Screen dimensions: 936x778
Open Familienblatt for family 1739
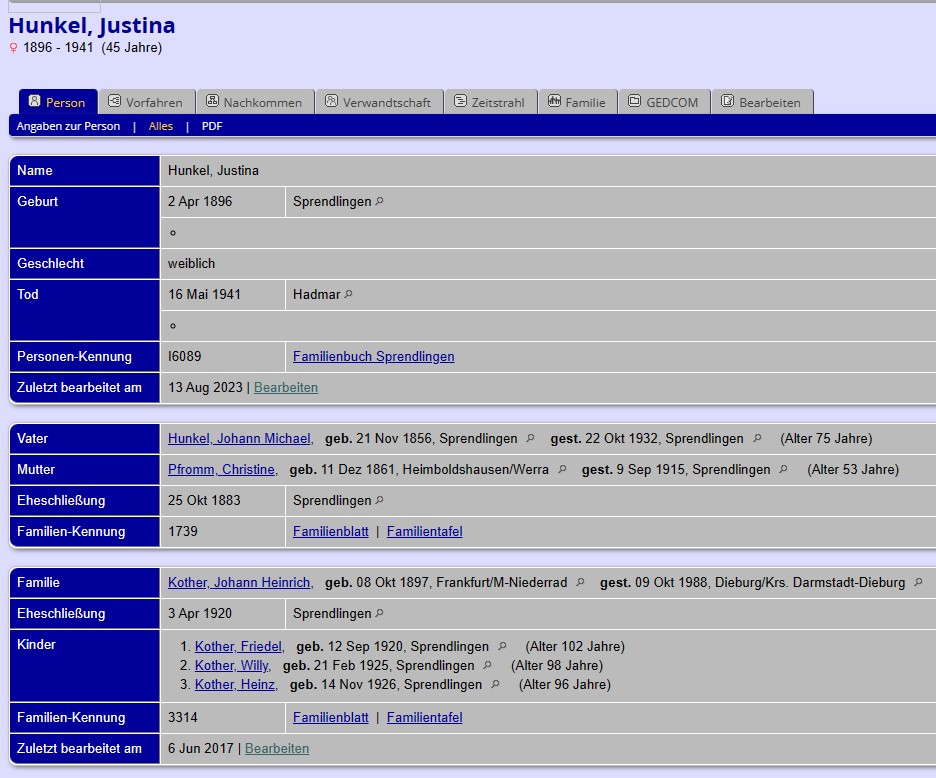tap(331, 531)
